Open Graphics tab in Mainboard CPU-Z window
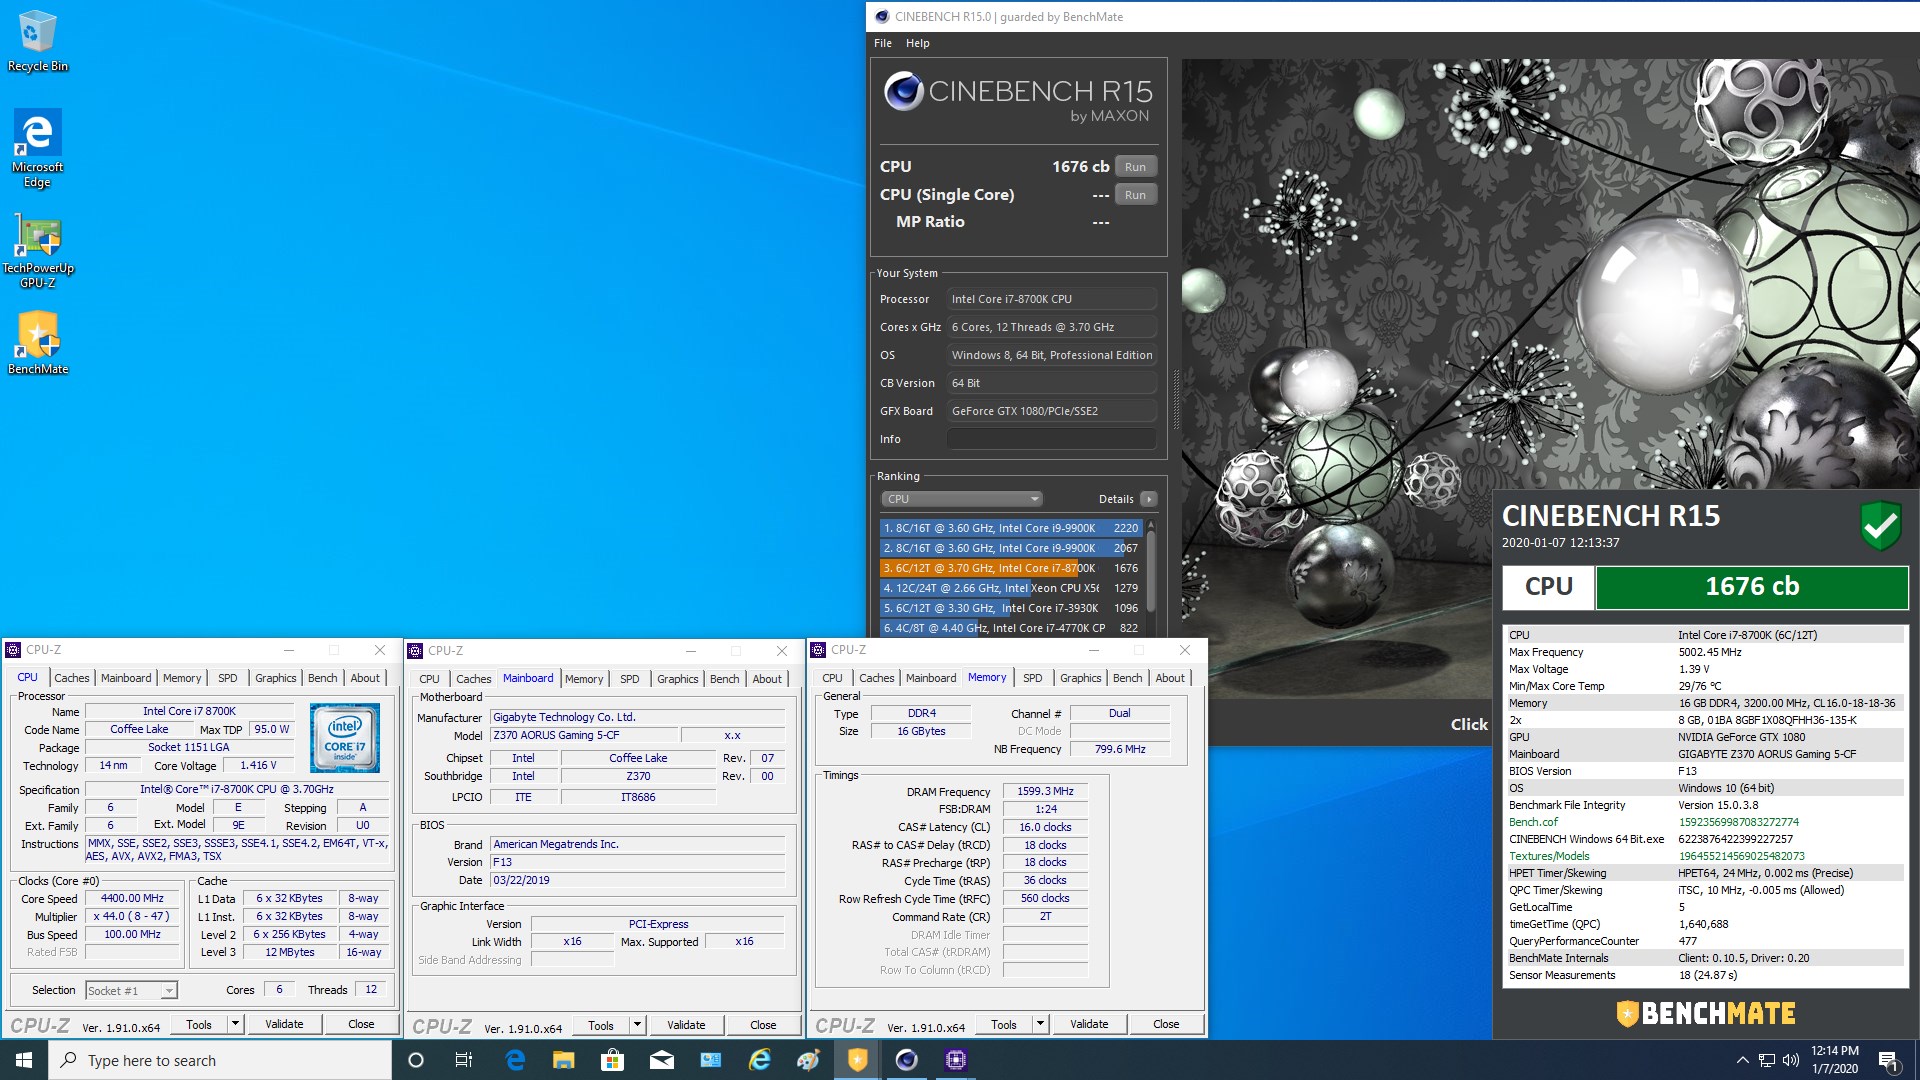Image resolution: width=1920 pixels, height=1080 pixels. [677, 679]
